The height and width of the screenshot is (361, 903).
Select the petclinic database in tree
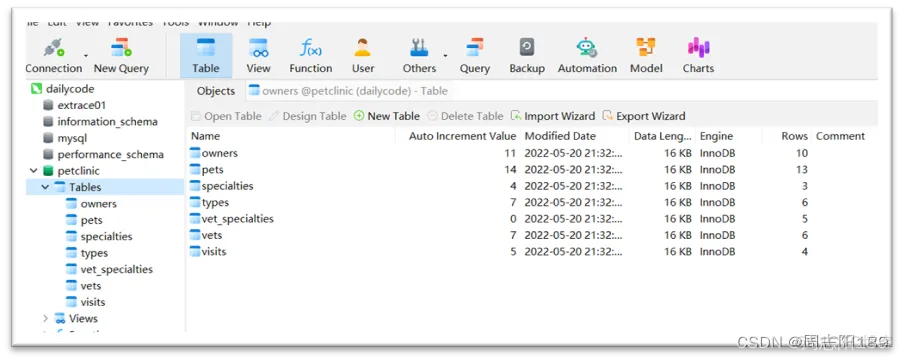(71, 171)
